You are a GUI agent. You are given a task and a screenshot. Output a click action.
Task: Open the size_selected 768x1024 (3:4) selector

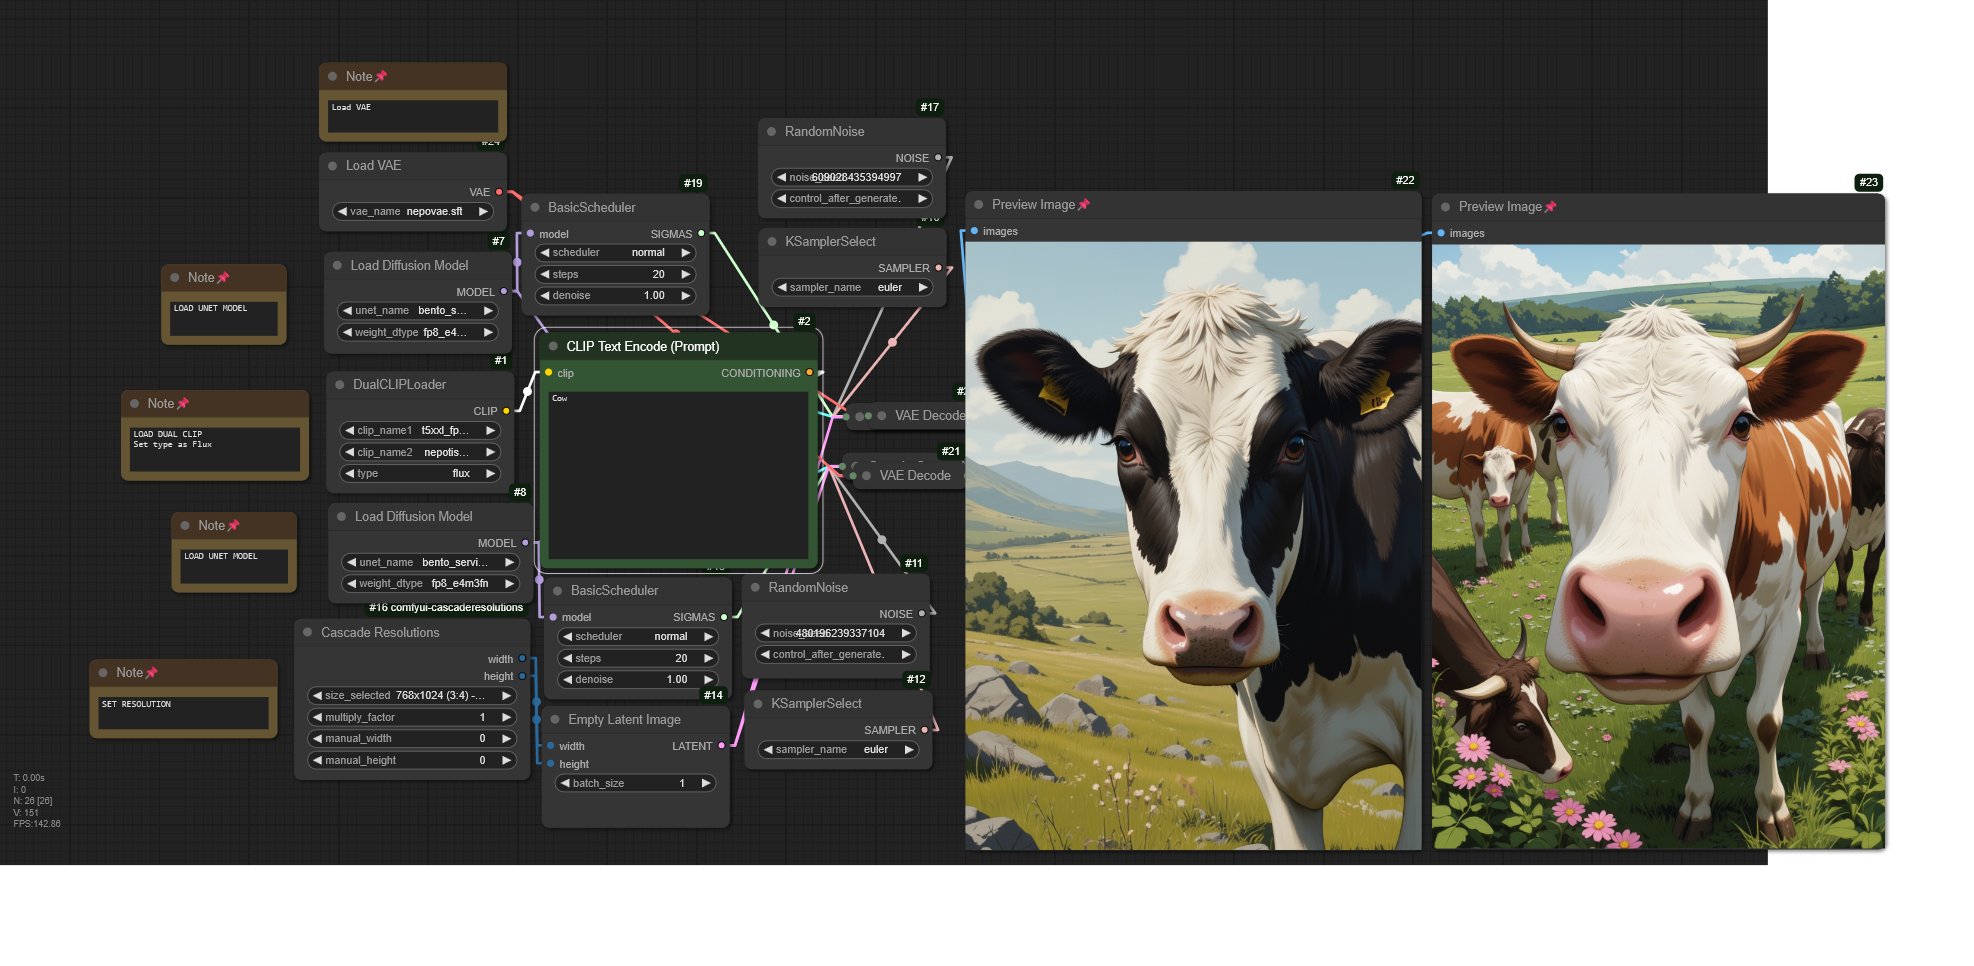(x=412, y=695)
